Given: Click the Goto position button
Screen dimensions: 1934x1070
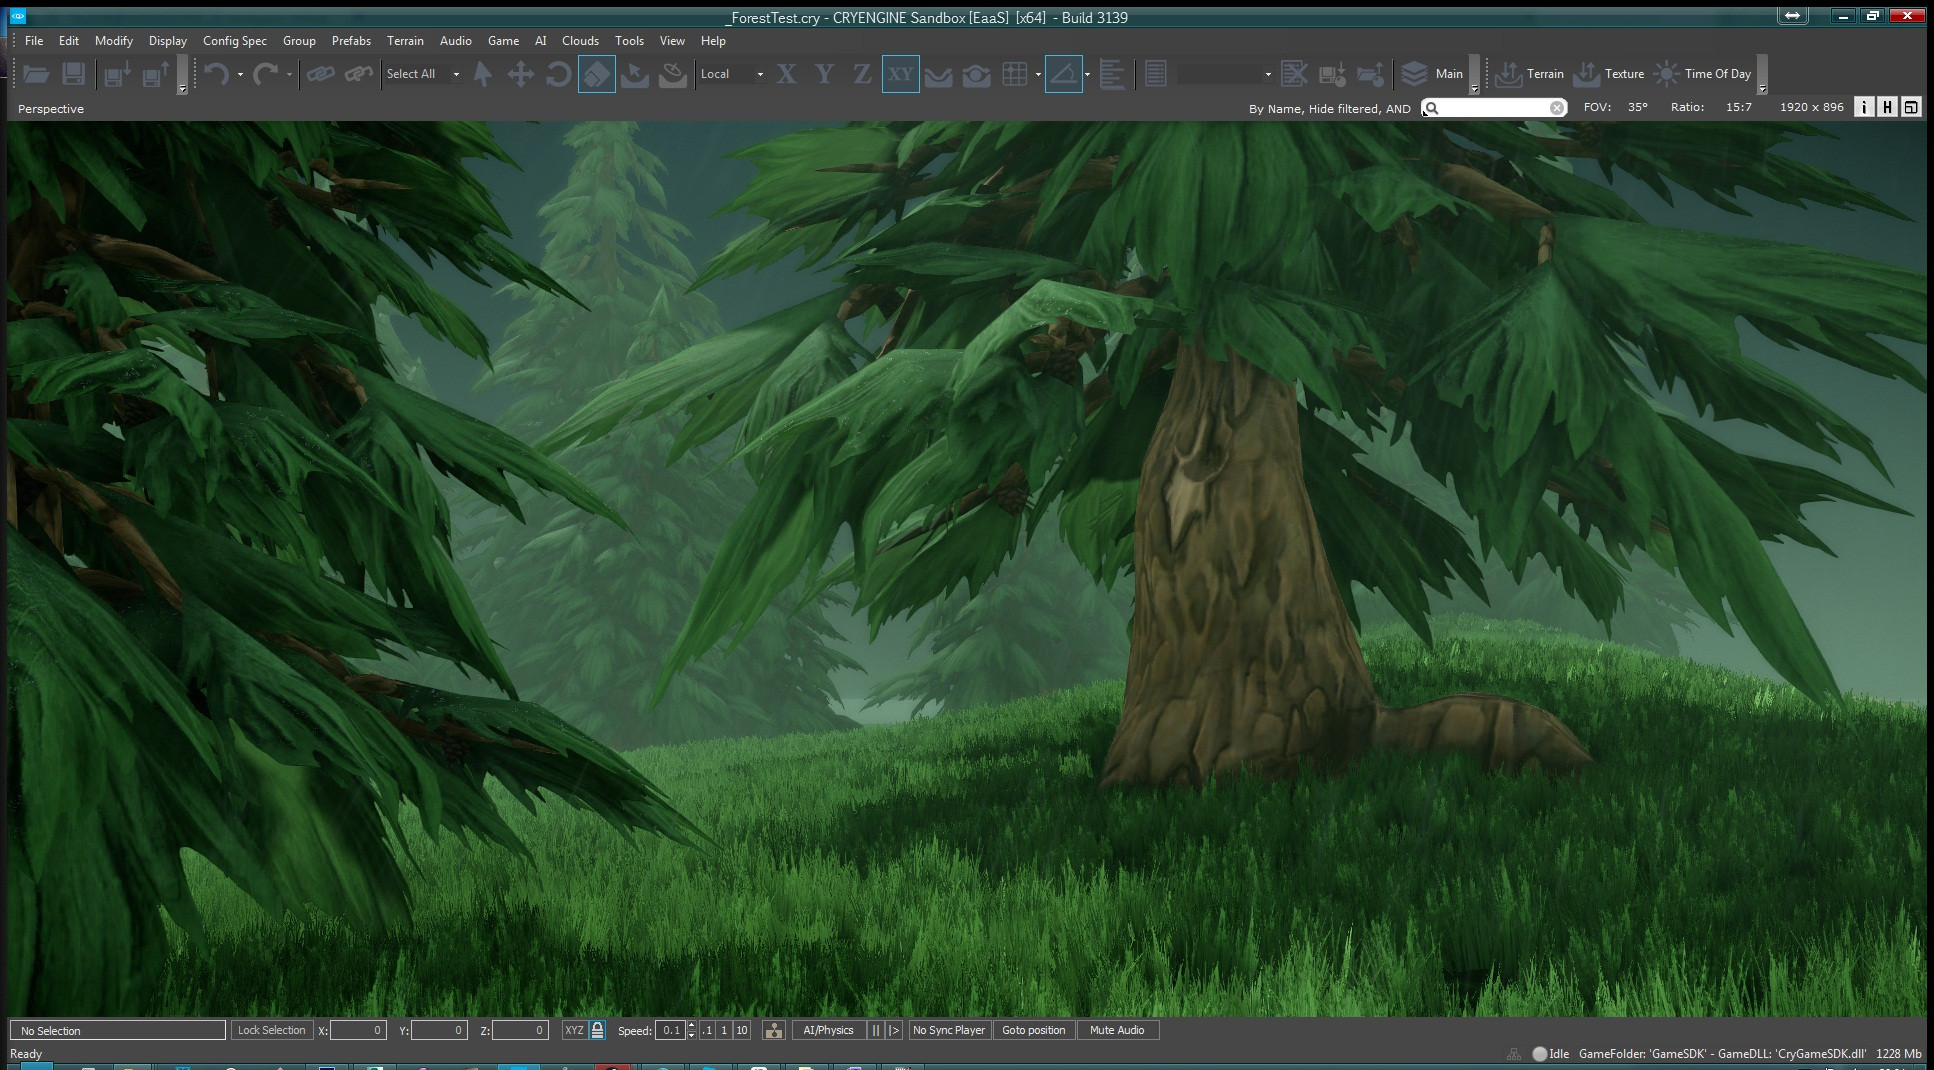Looking at the screenshot, I should click(x=1033, y=1030).
